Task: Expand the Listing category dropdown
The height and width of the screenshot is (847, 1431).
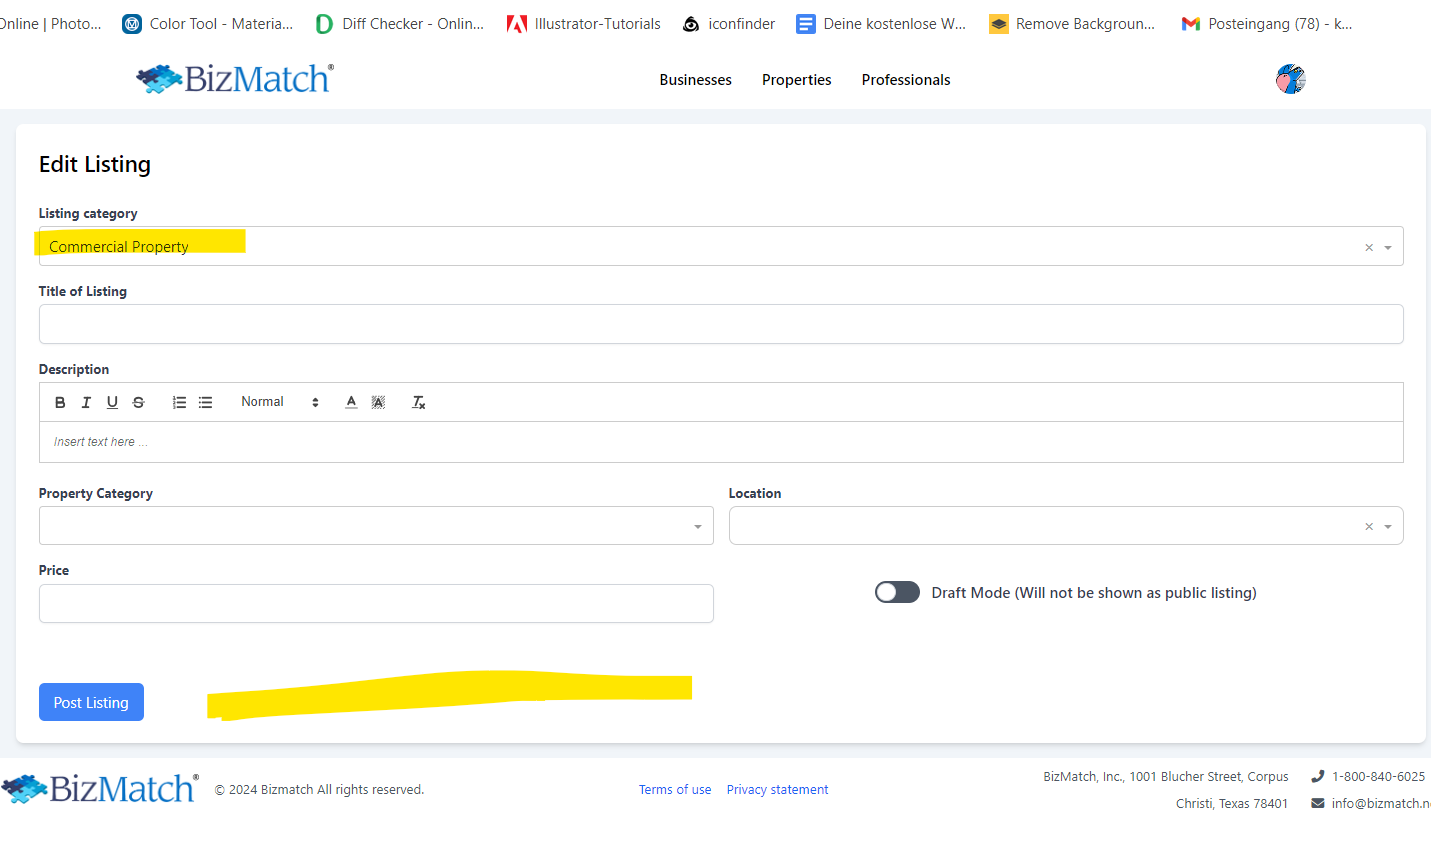Action: (x=1388, y=247)
